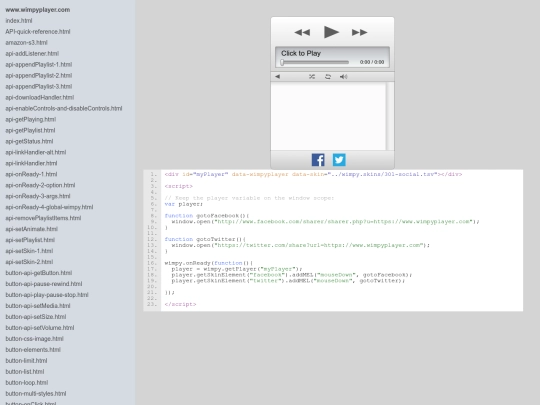Share via the Facebook icon
Image resolution: width=540 pixels, height=405 pixels.
(x=318, y=160)
